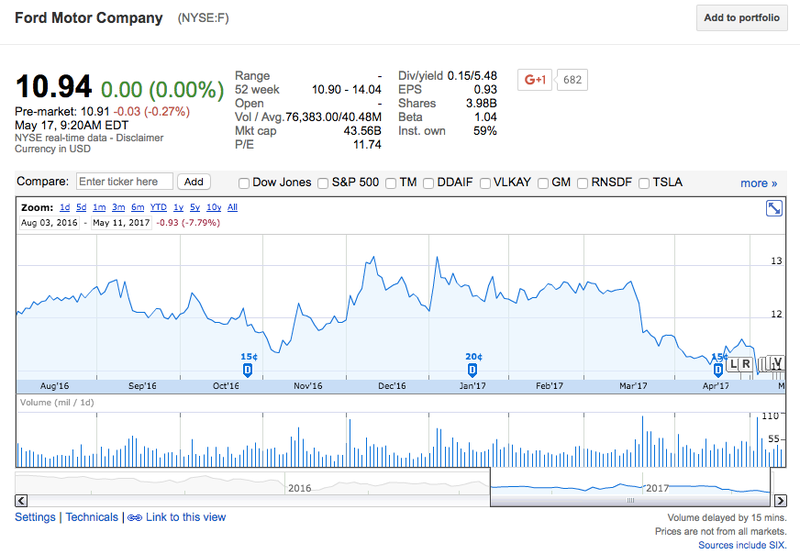Select the YTD zoom range

(158, 207)
